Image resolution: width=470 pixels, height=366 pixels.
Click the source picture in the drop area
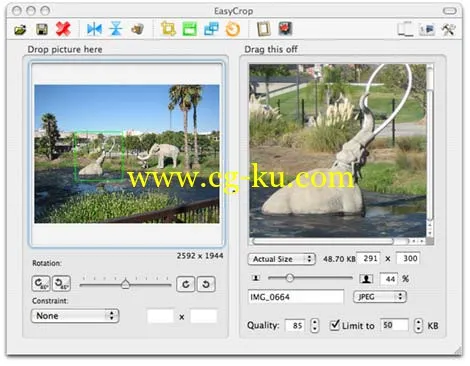127,154
